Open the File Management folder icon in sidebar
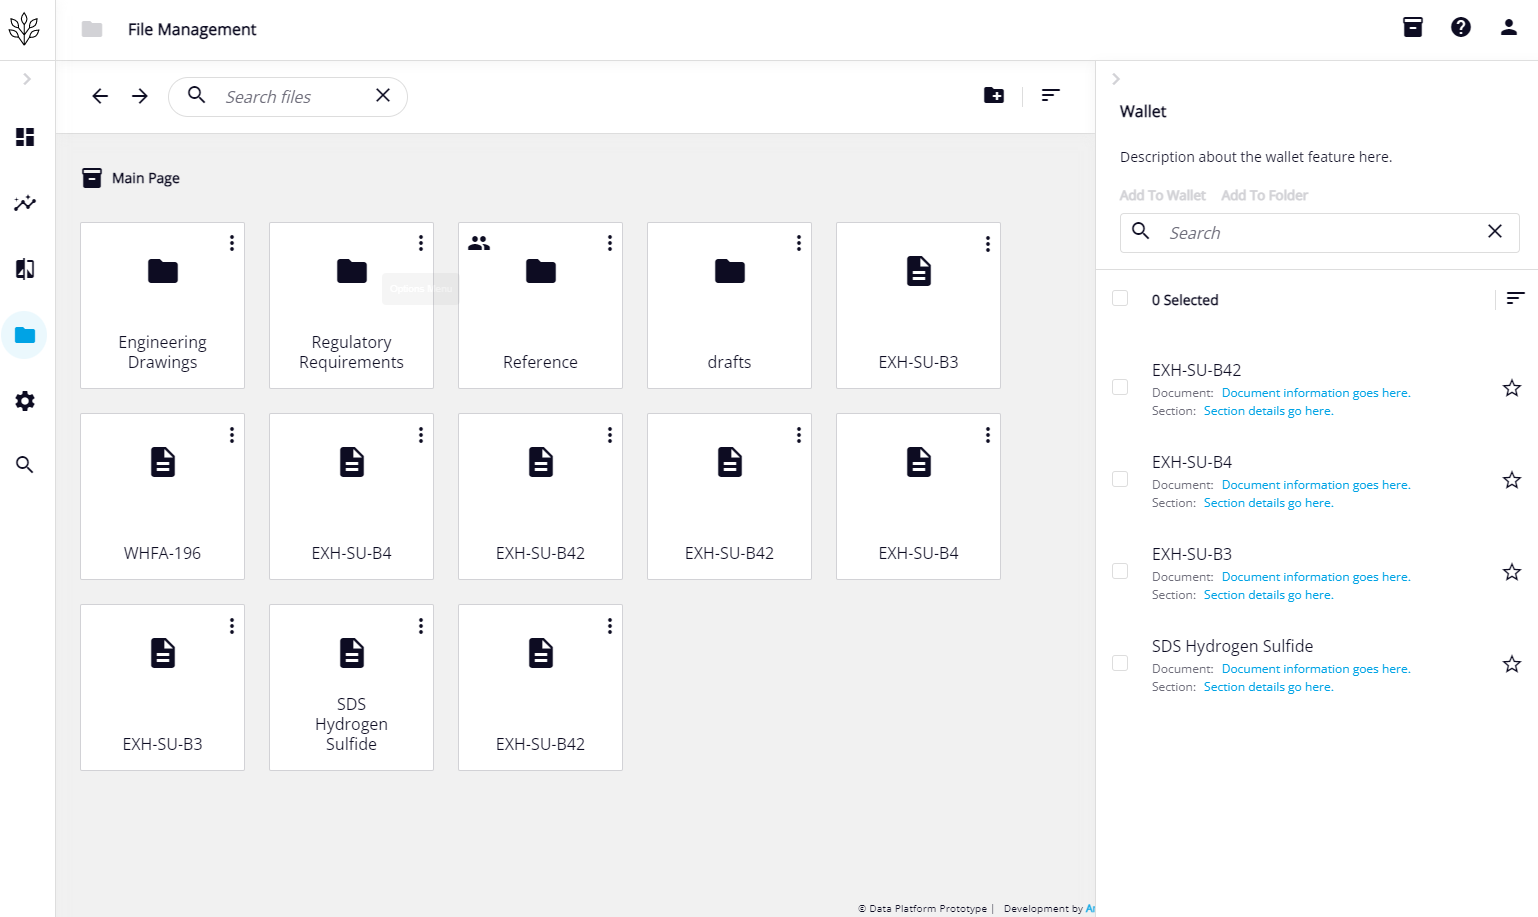This screenshot has width=1538, height=917. 24,335
